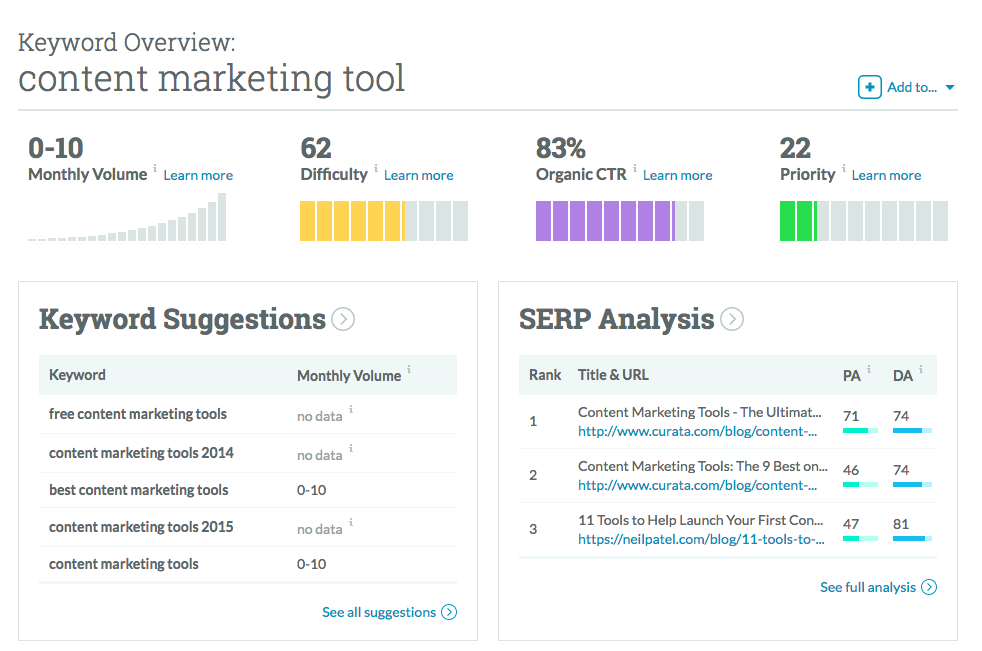Click the Add to... label
Screen dimensions: 982x651
[x=912, y=88]
